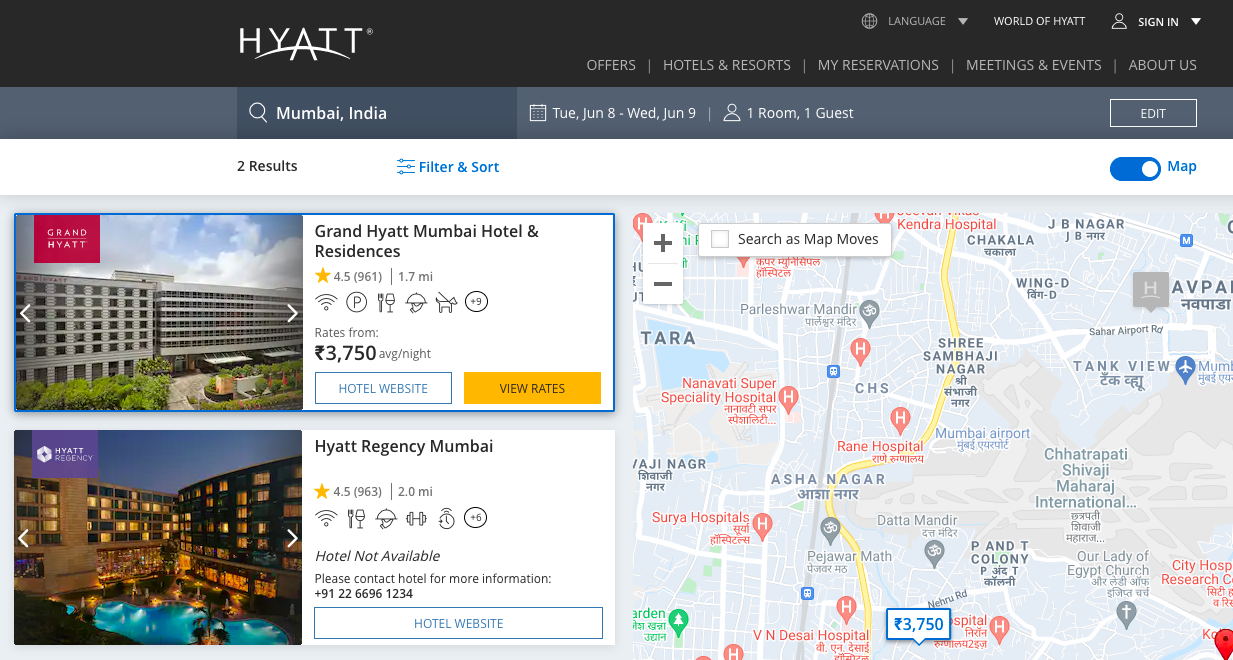
Task: Select the OFFERS menu item
Action: click(x=611, y=64)
